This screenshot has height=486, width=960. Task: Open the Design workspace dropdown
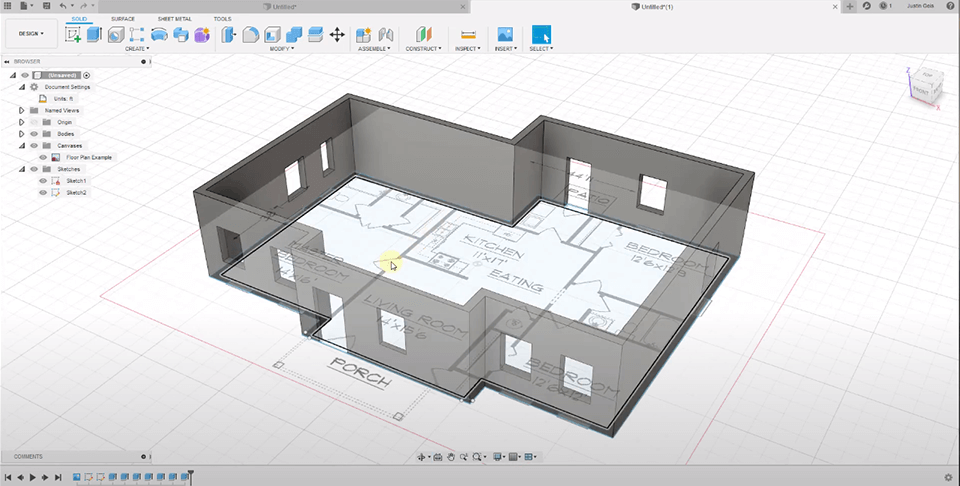(30, 33)
